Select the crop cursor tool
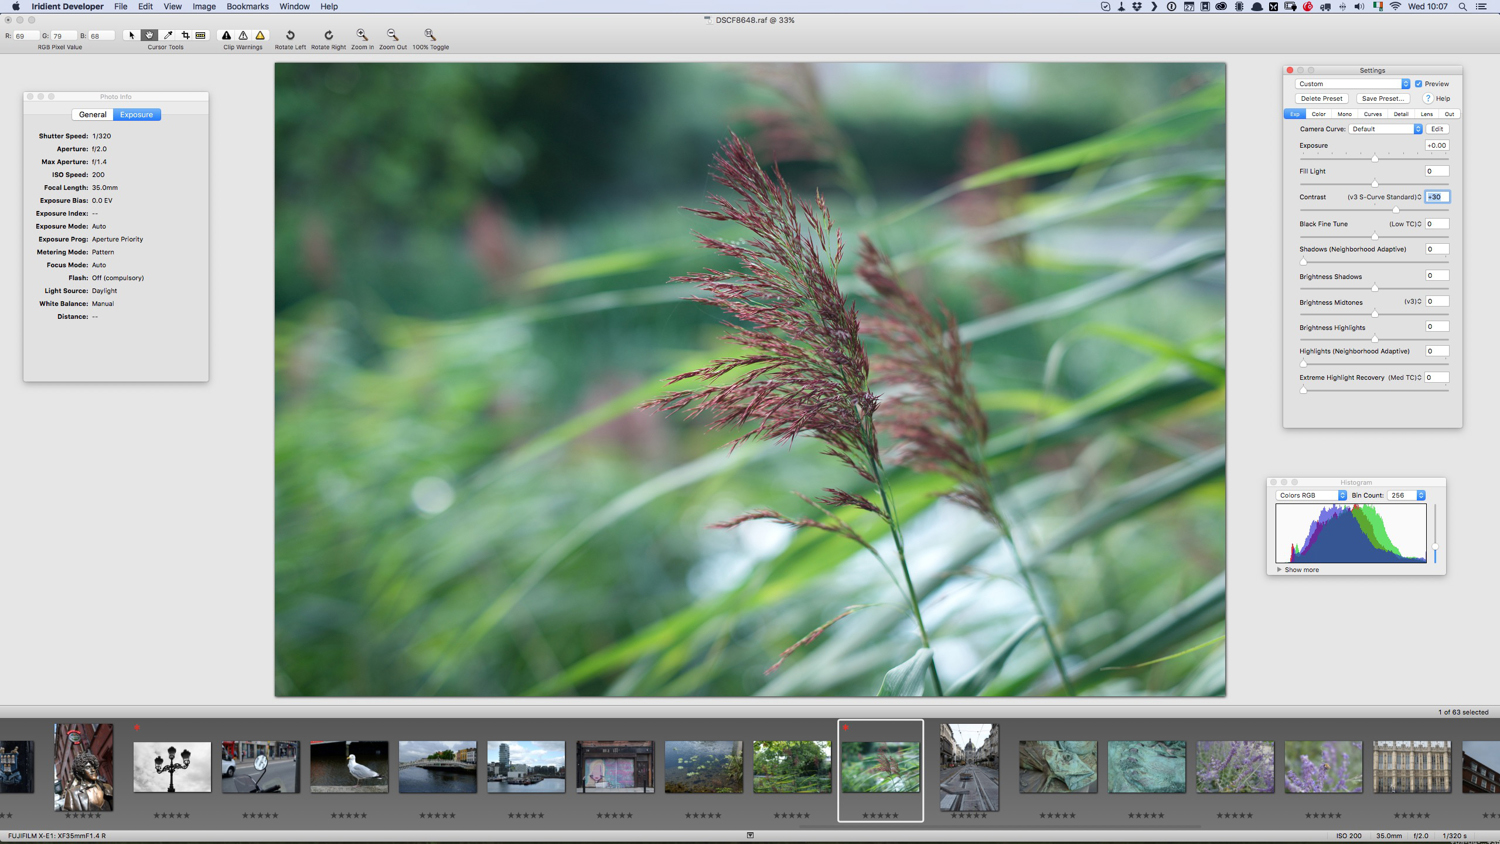The width and height of the screenshot is (1500, 844). pos(185,35)
